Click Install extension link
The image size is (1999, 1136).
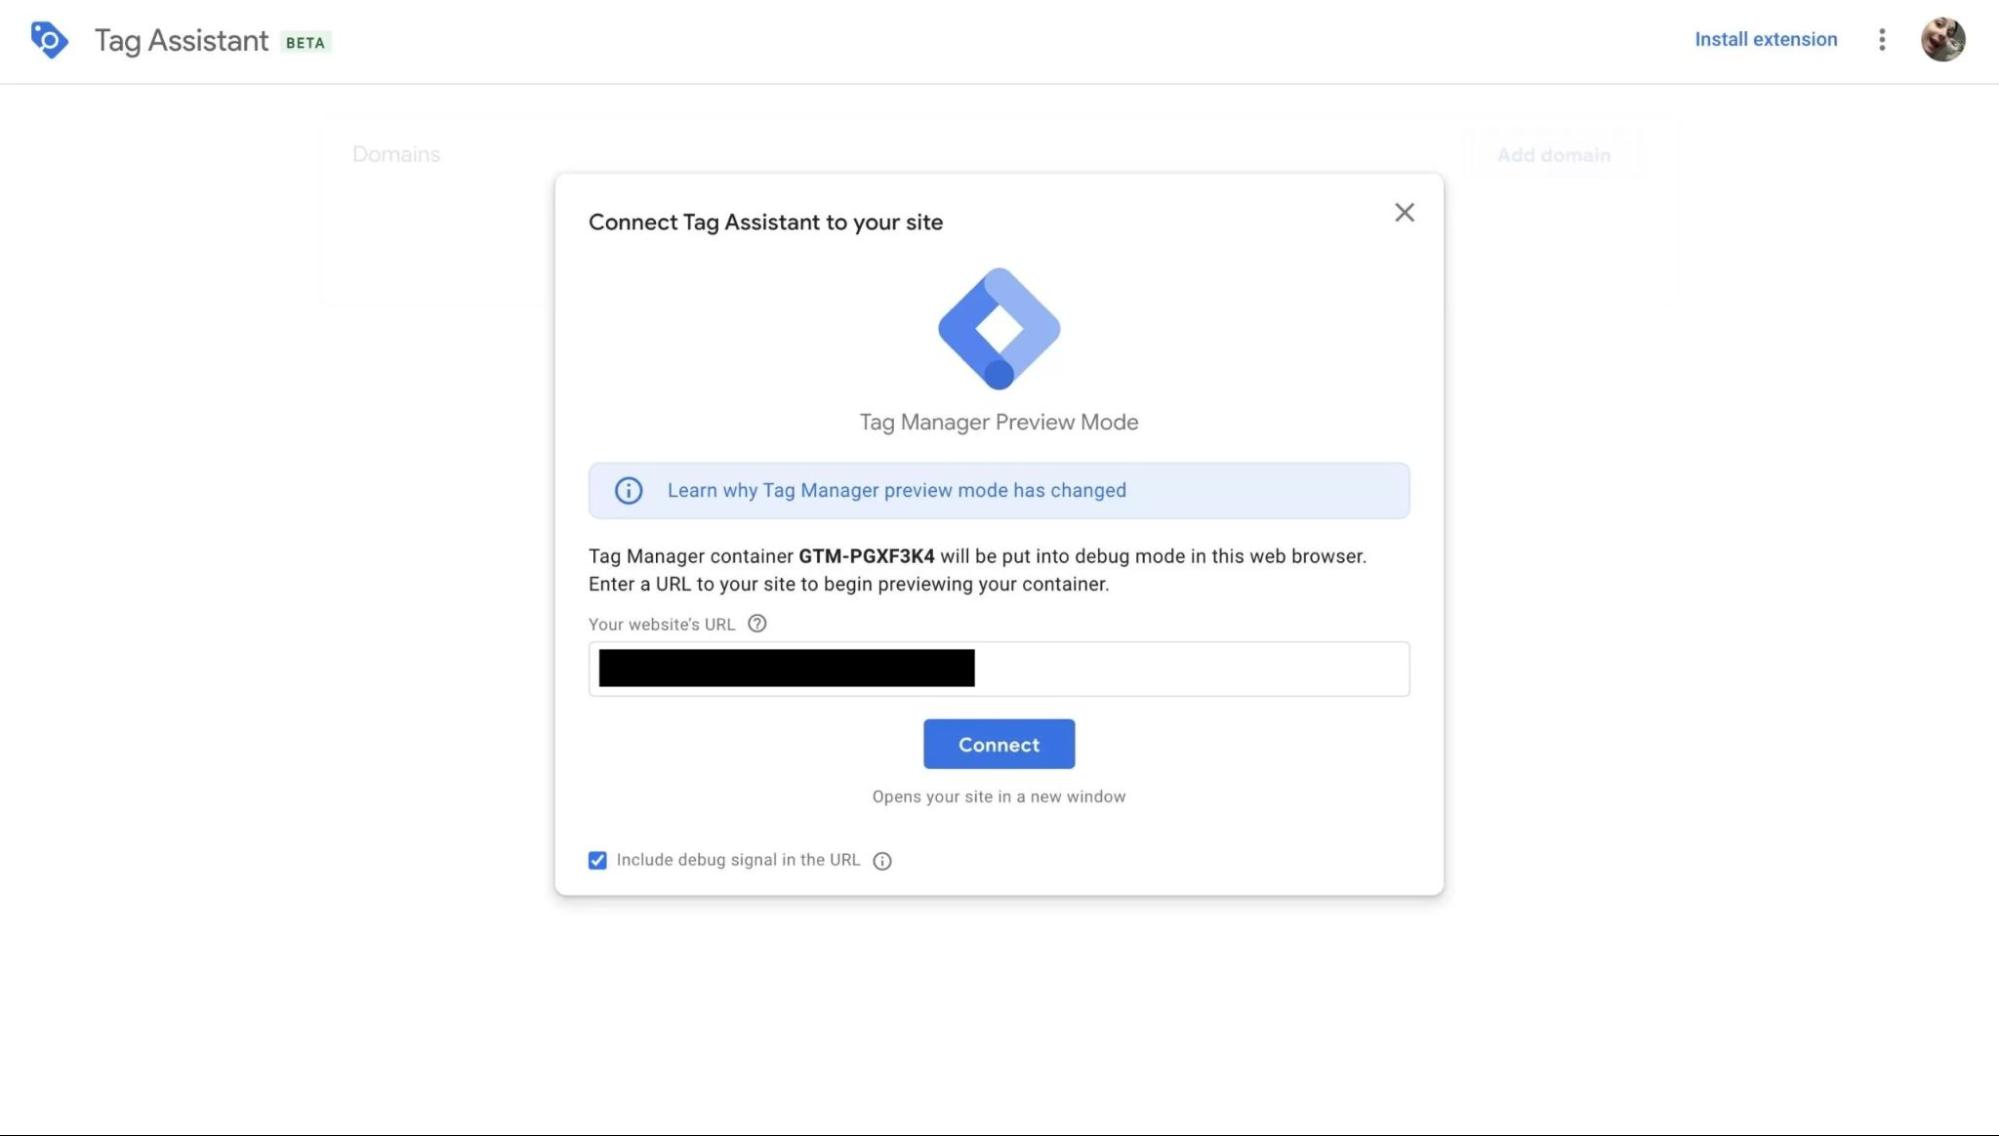(1766, 39)
